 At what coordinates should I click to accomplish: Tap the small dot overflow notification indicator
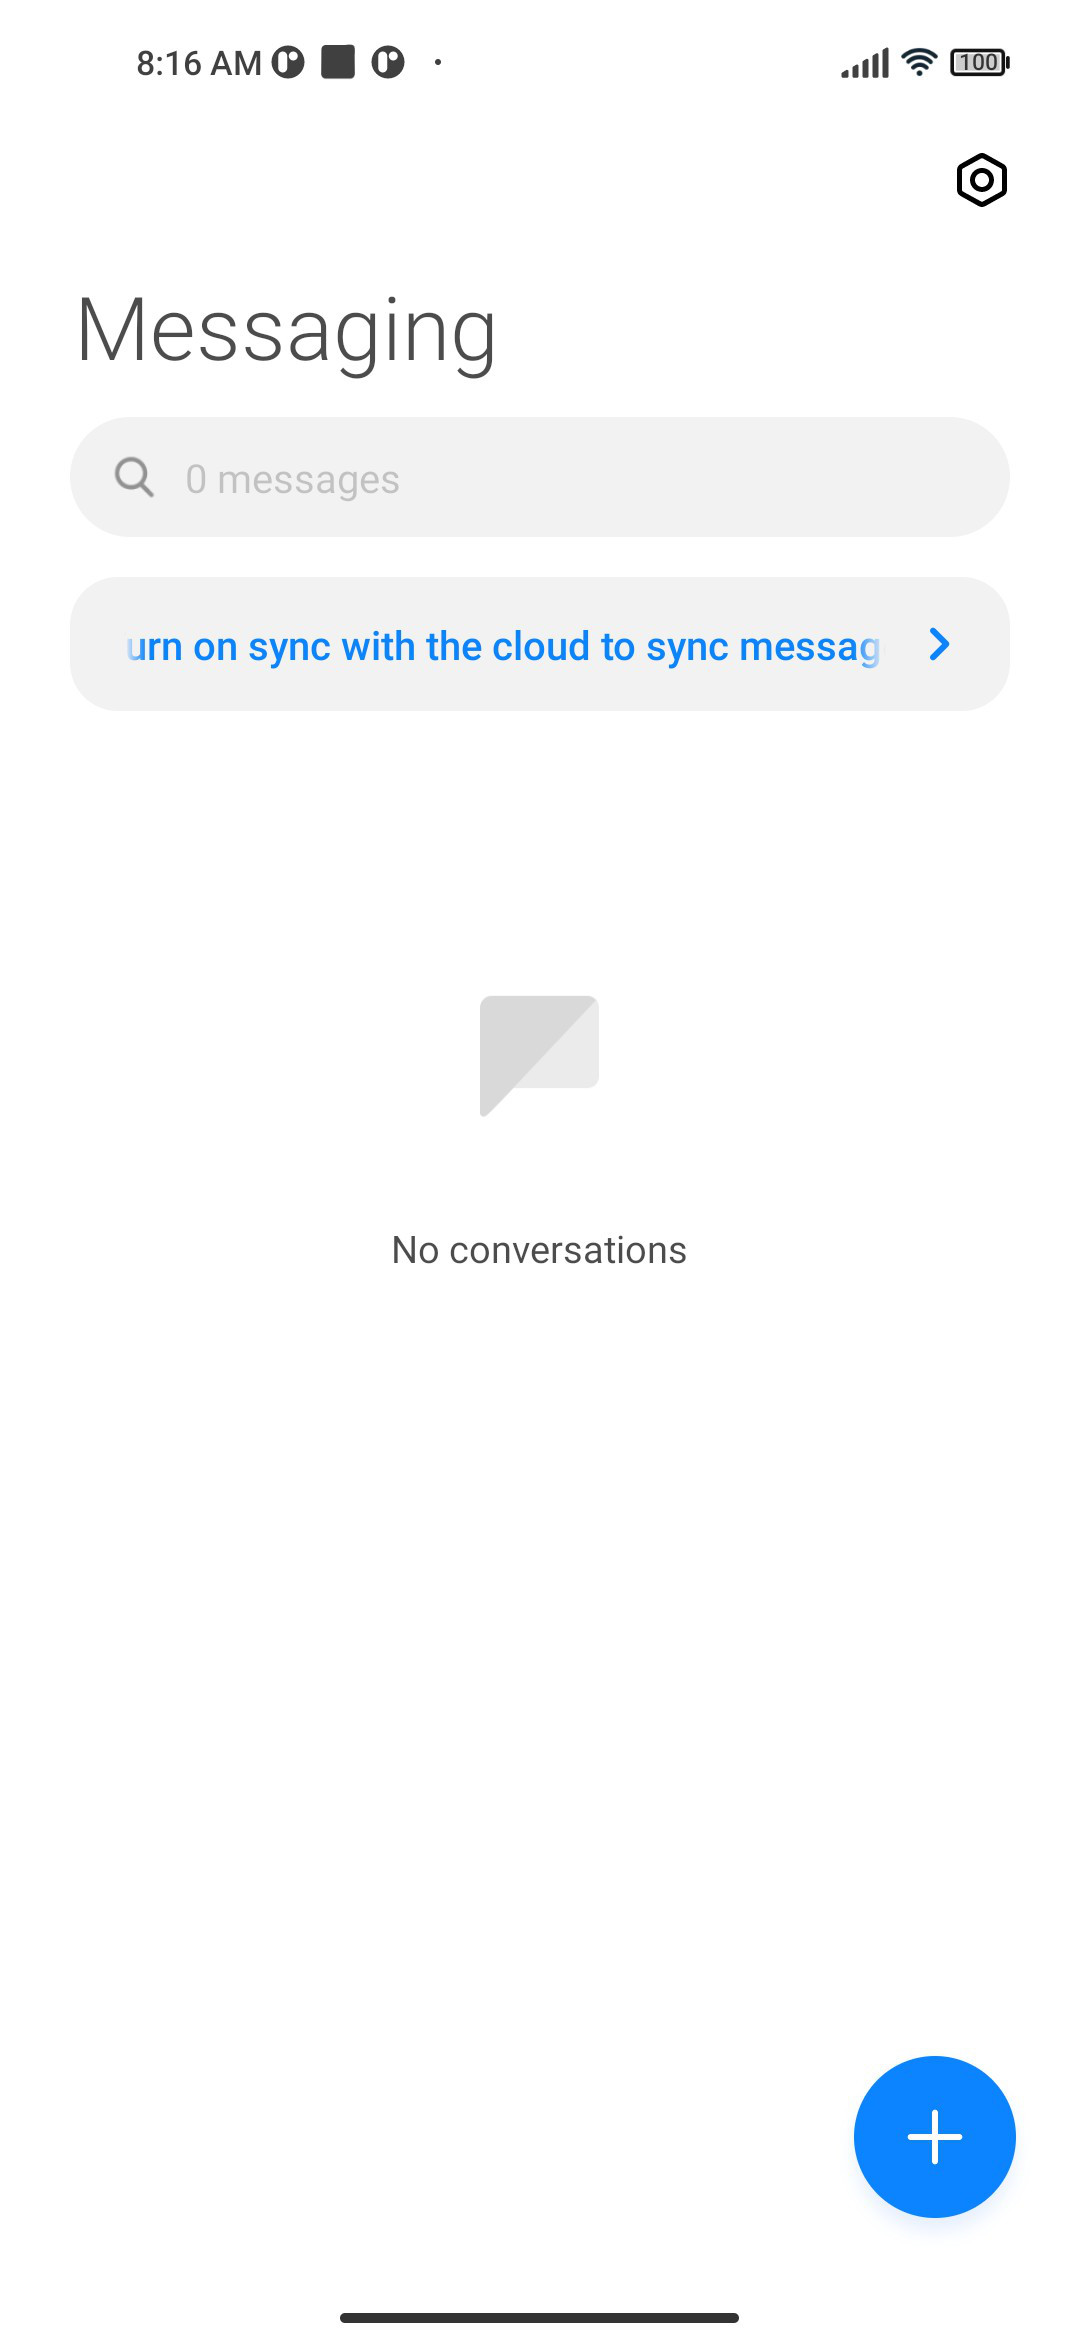point(438,62)
